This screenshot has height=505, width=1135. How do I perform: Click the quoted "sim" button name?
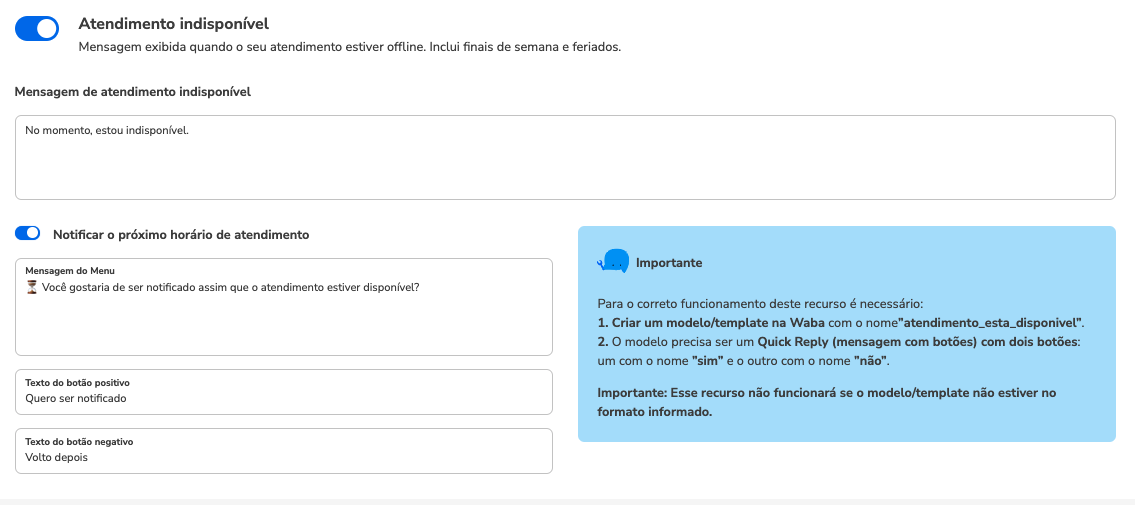(707, 360)
